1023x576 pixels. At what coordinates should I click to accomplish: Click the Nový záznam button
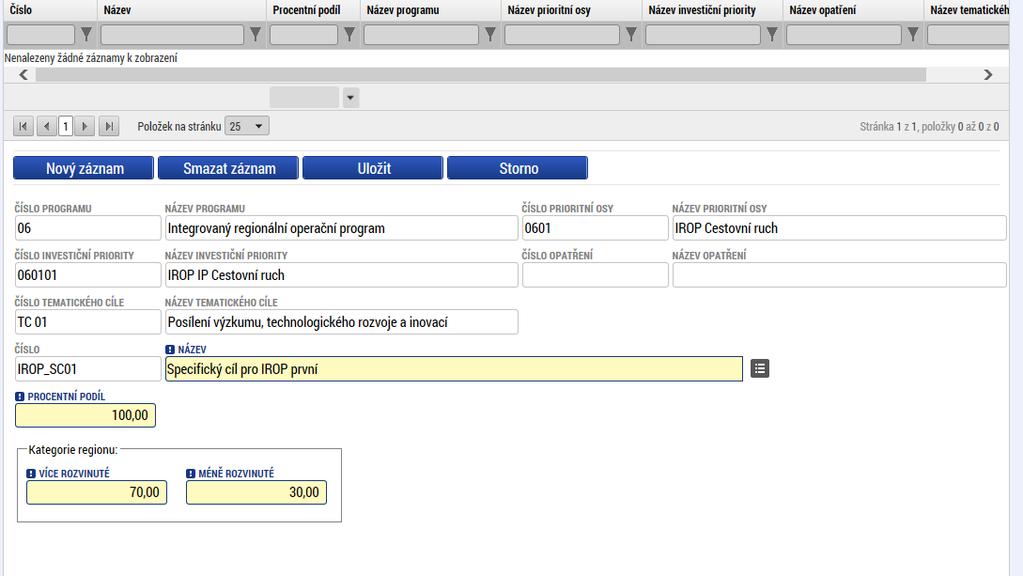click(x=84, y=168)
